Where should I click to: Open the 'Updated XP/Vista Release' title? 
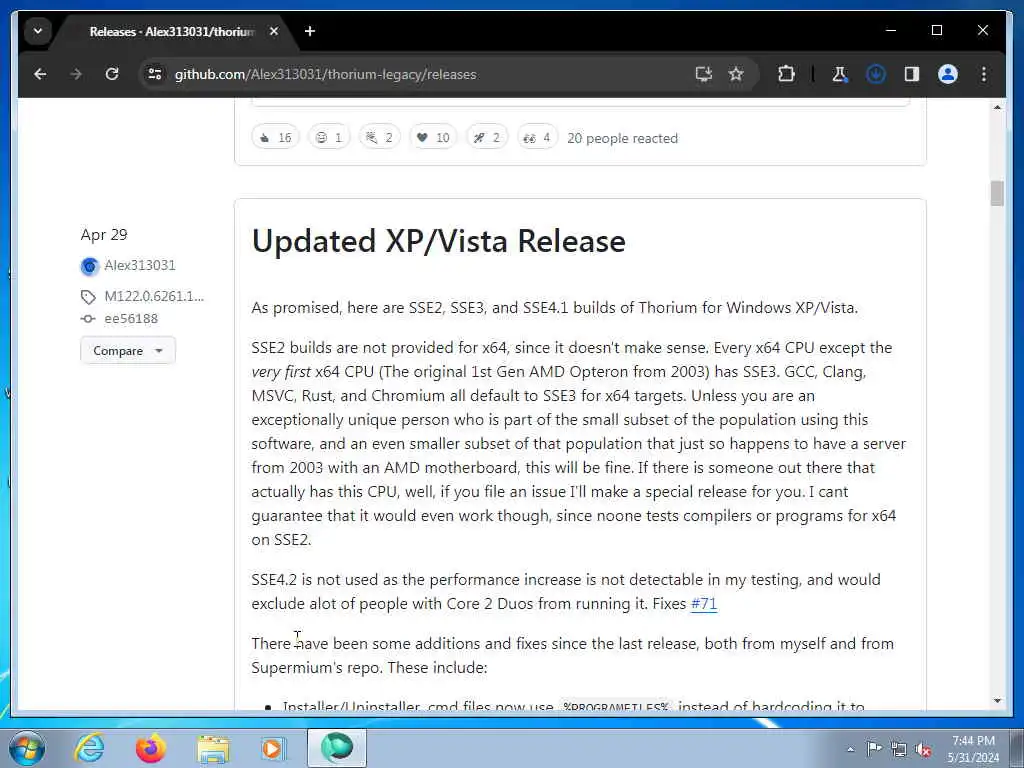coord(438,241)
